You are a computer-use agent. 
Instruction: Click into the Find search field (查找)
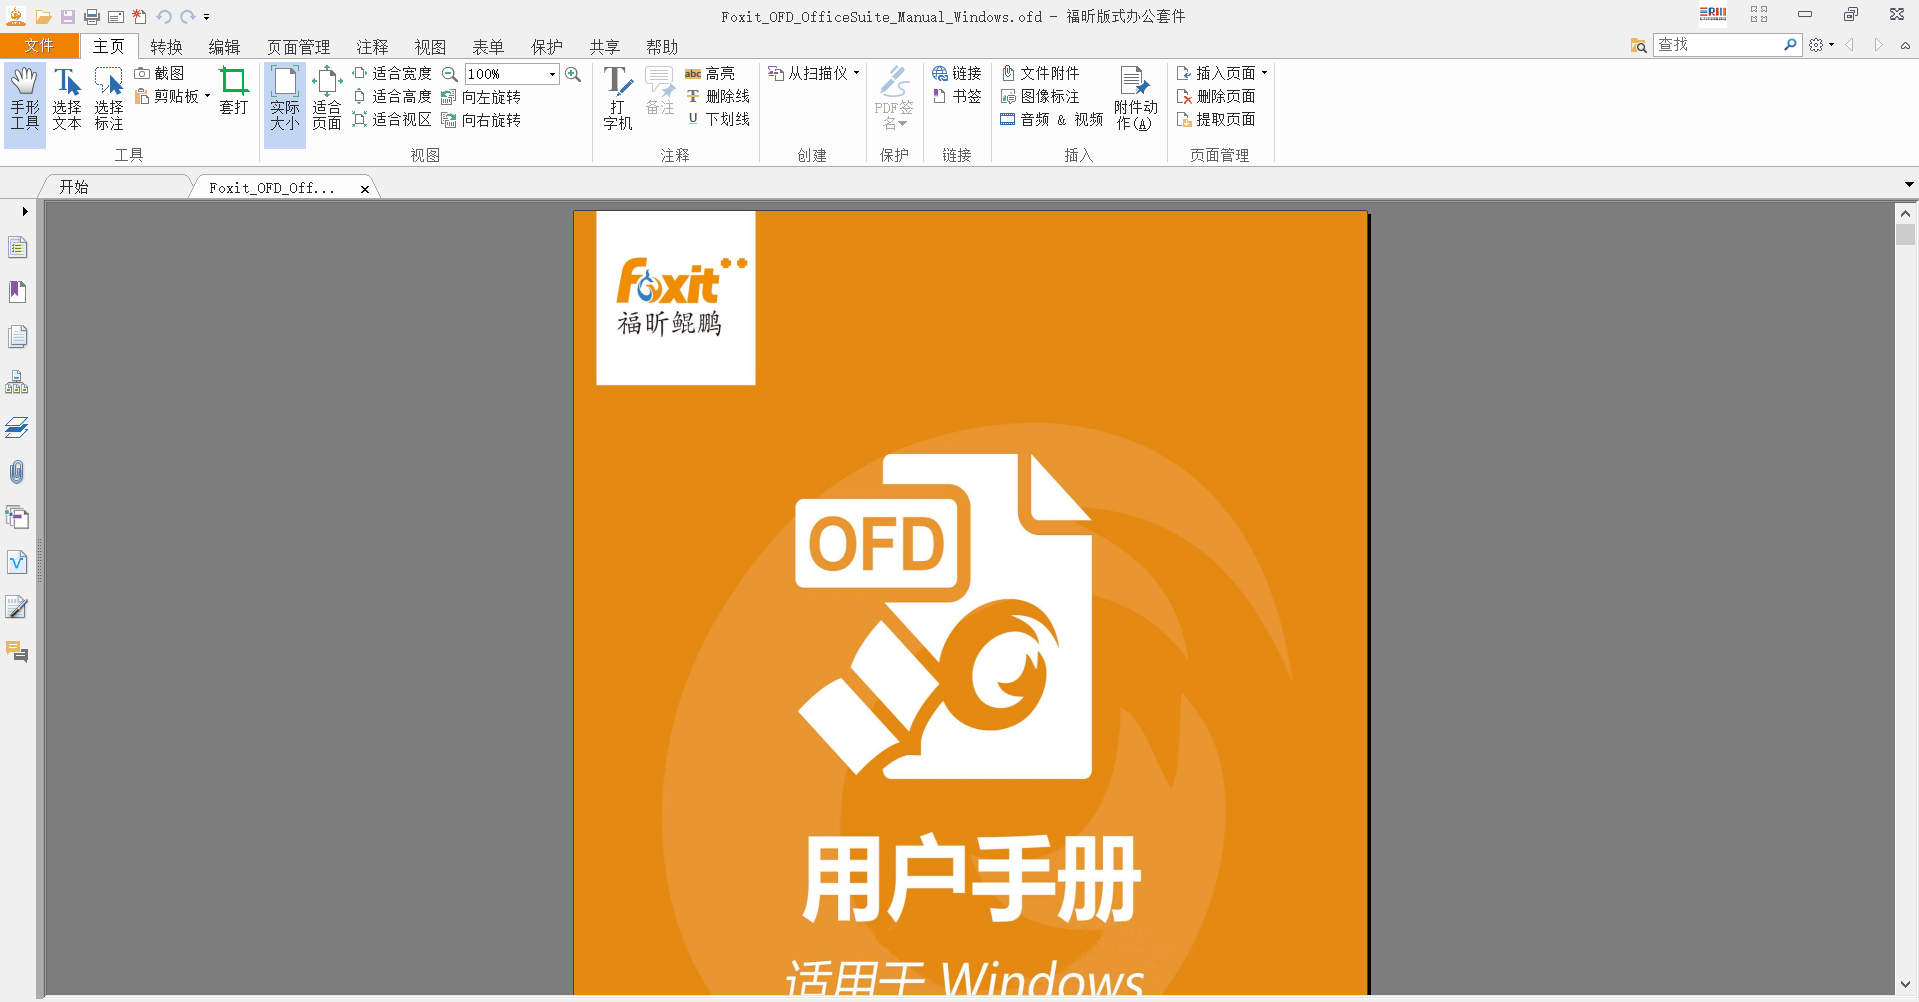point(1718,45)
